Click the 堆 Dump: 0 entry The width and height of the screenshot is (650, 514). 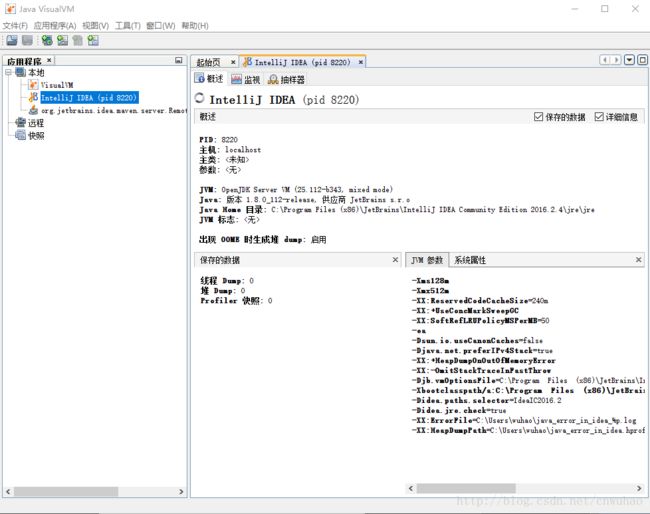click(x=223, y=291)
